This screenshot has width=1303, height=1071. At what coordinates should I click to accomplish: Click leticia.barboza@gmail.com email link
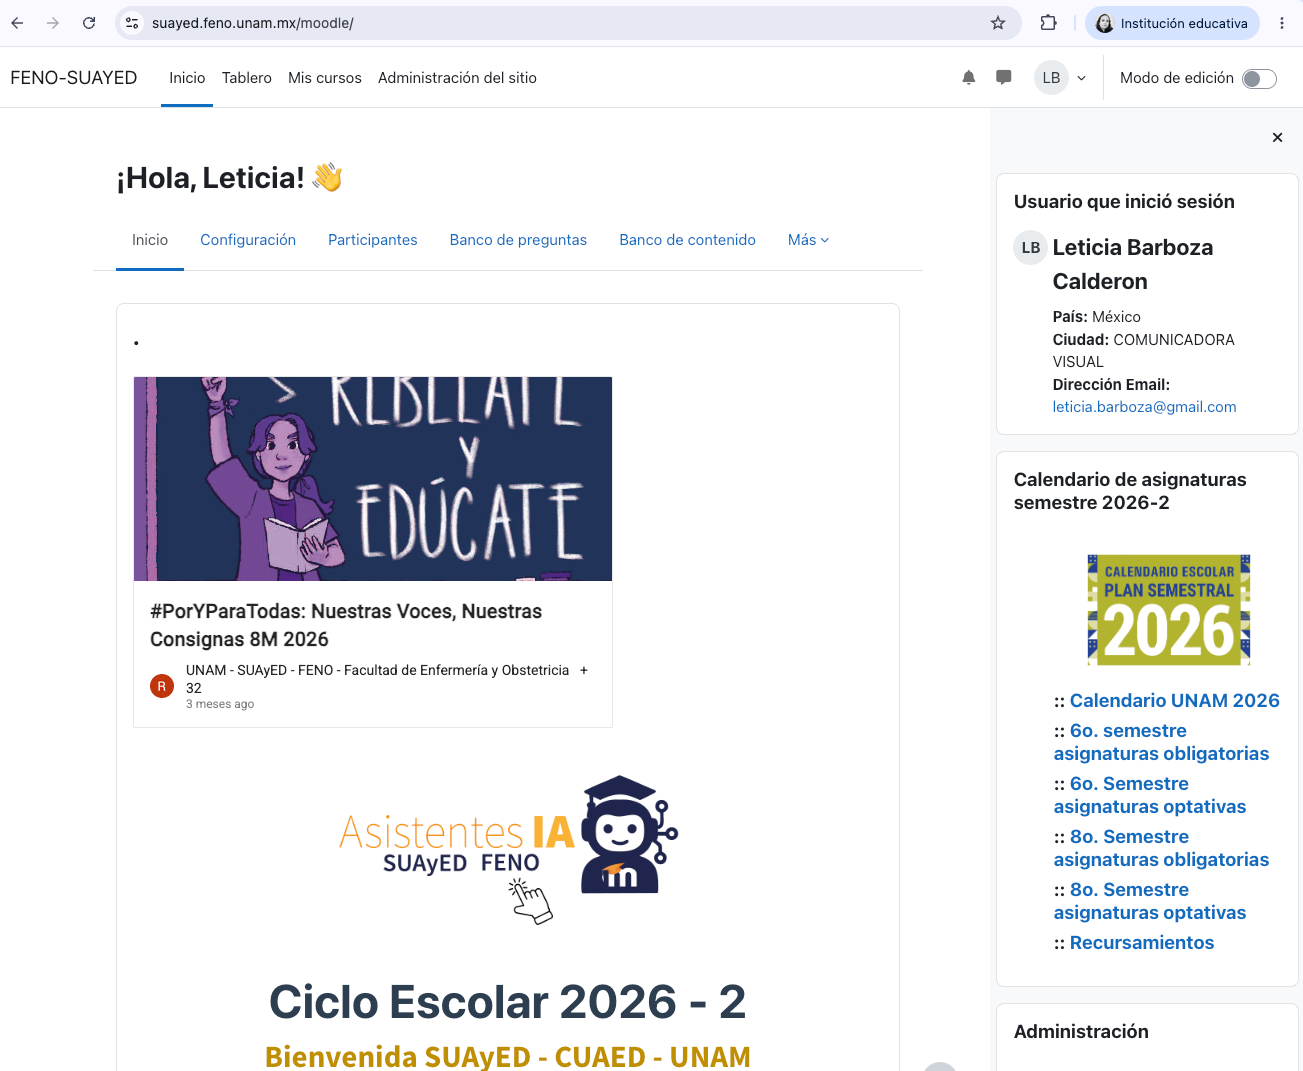[x=1144, y=407]
